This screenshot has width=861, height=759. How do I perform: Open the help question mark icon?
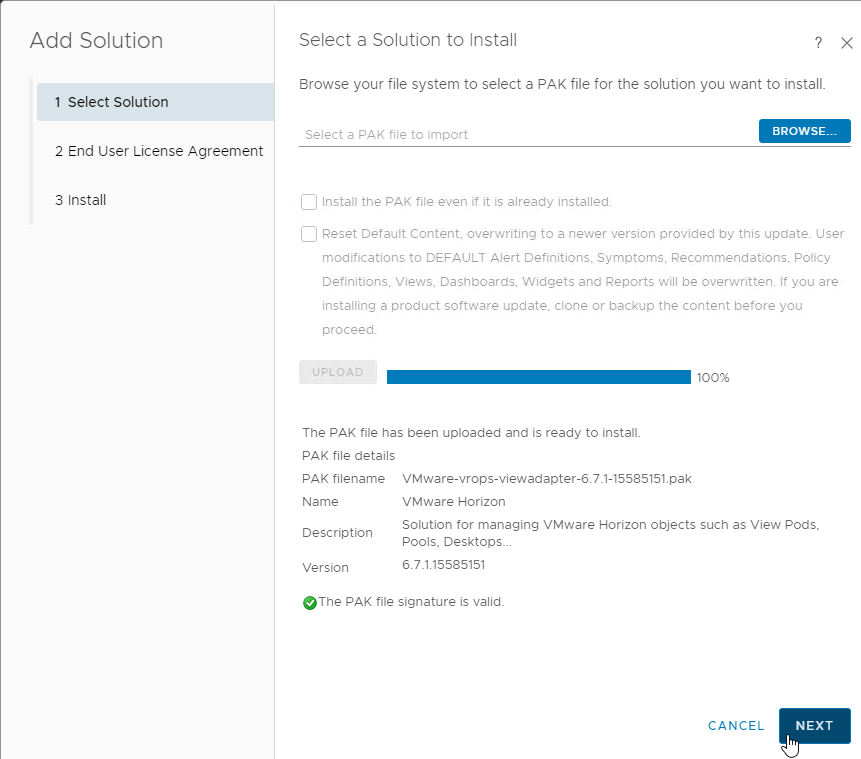818,43
